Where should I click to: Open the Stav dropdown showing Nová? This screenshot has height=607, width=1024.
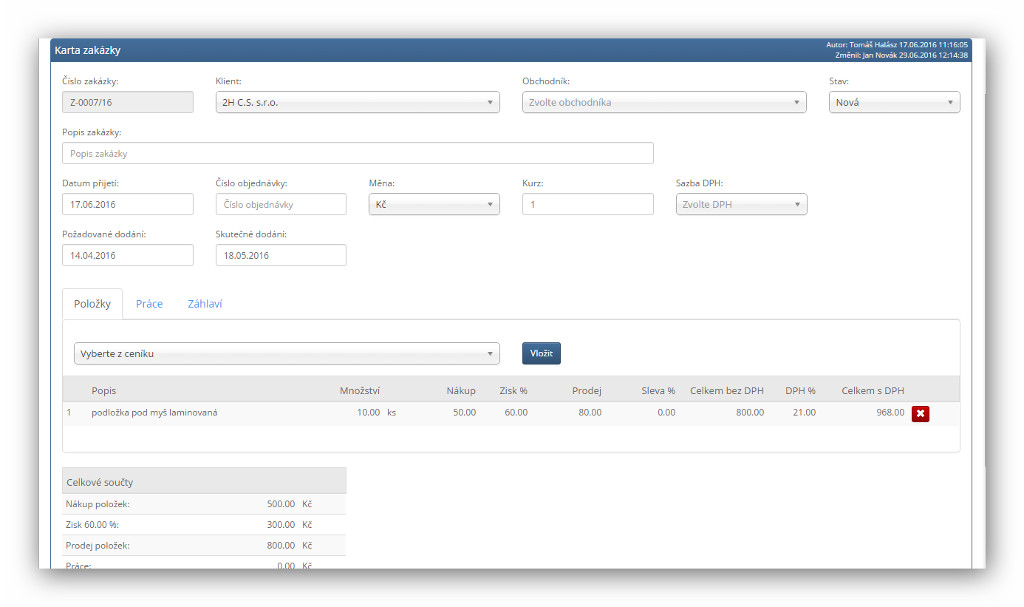[894, 102]
